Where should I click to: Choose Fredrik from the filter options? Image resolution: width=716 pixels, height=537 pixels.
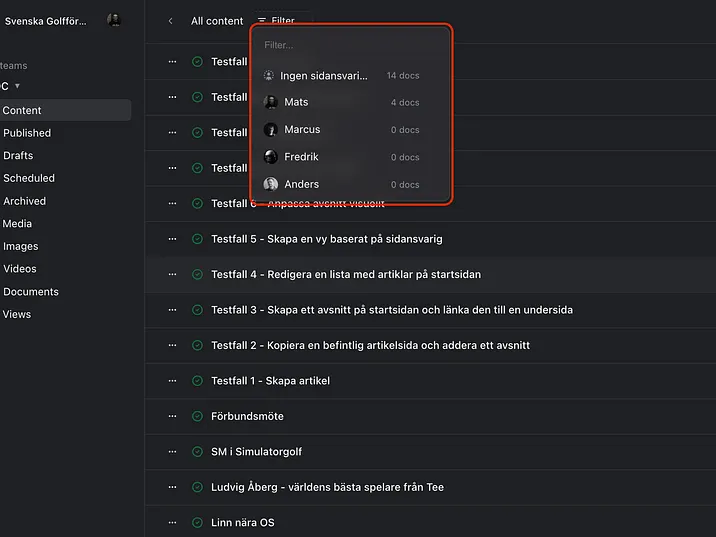(301, 157)
